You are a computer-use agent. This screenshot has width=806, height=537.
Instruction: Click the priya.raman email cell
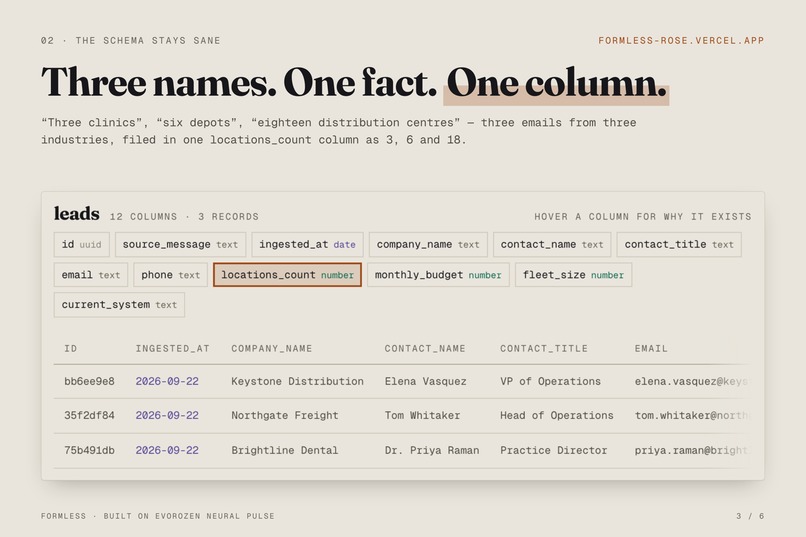pyautogui.click(x=691, y=451)
